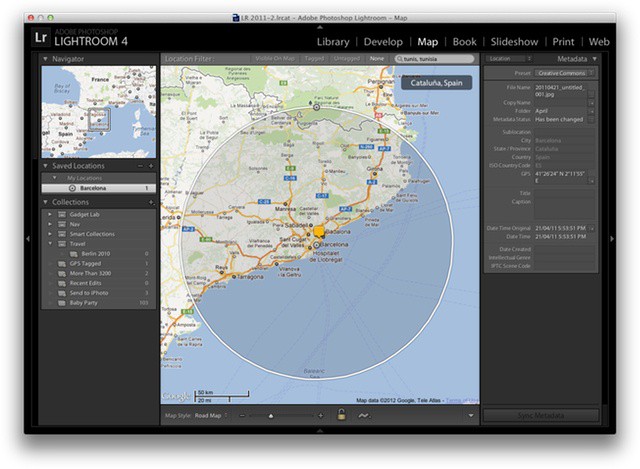Filter photos by Untagged
This screenshot has height=469, width=640.
click(347, 59)
